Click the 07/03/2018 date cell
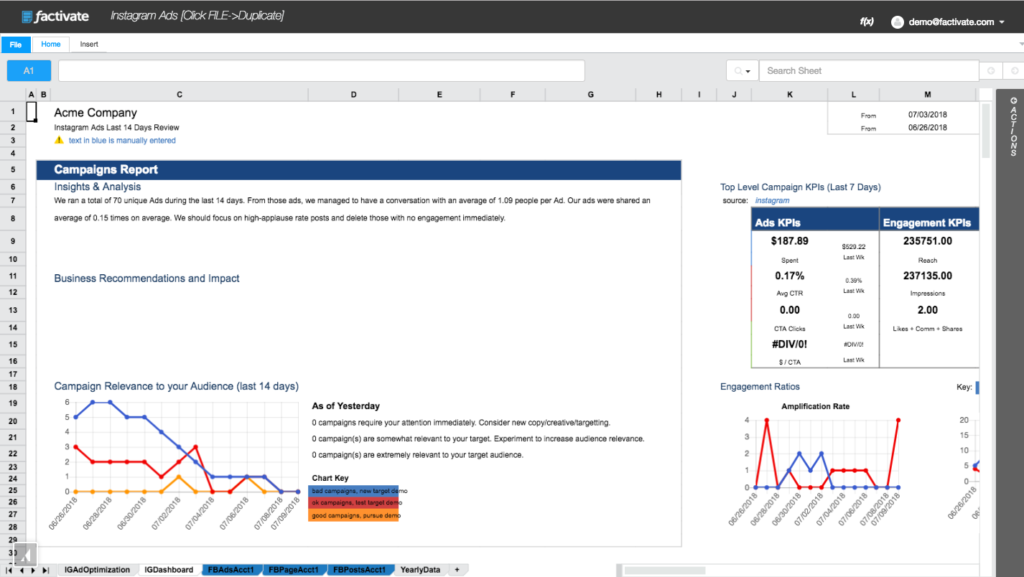Screen dimensions: 1024x577 tap(927, 114)
